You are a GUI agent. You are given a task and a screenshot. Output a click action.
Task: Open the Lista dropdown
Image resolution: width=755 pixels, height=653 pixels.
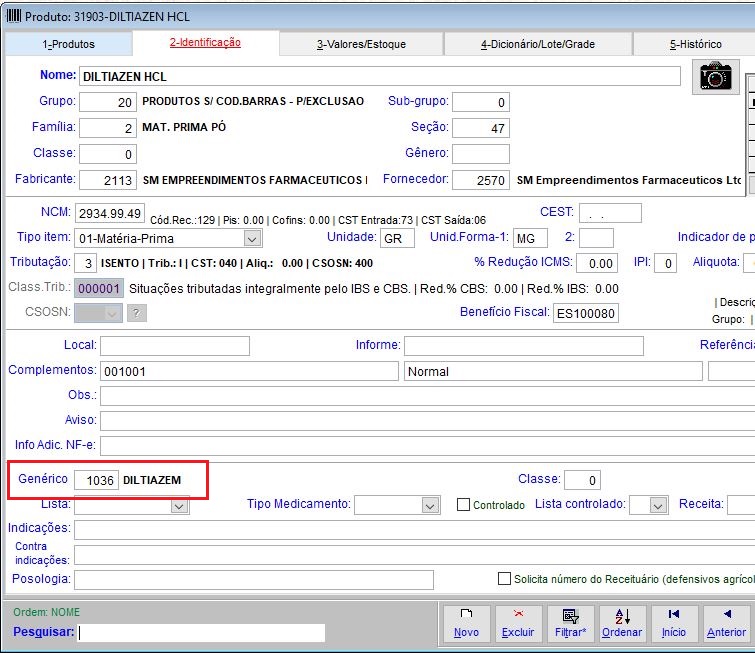pyautogui.click(x=179, y=506)
